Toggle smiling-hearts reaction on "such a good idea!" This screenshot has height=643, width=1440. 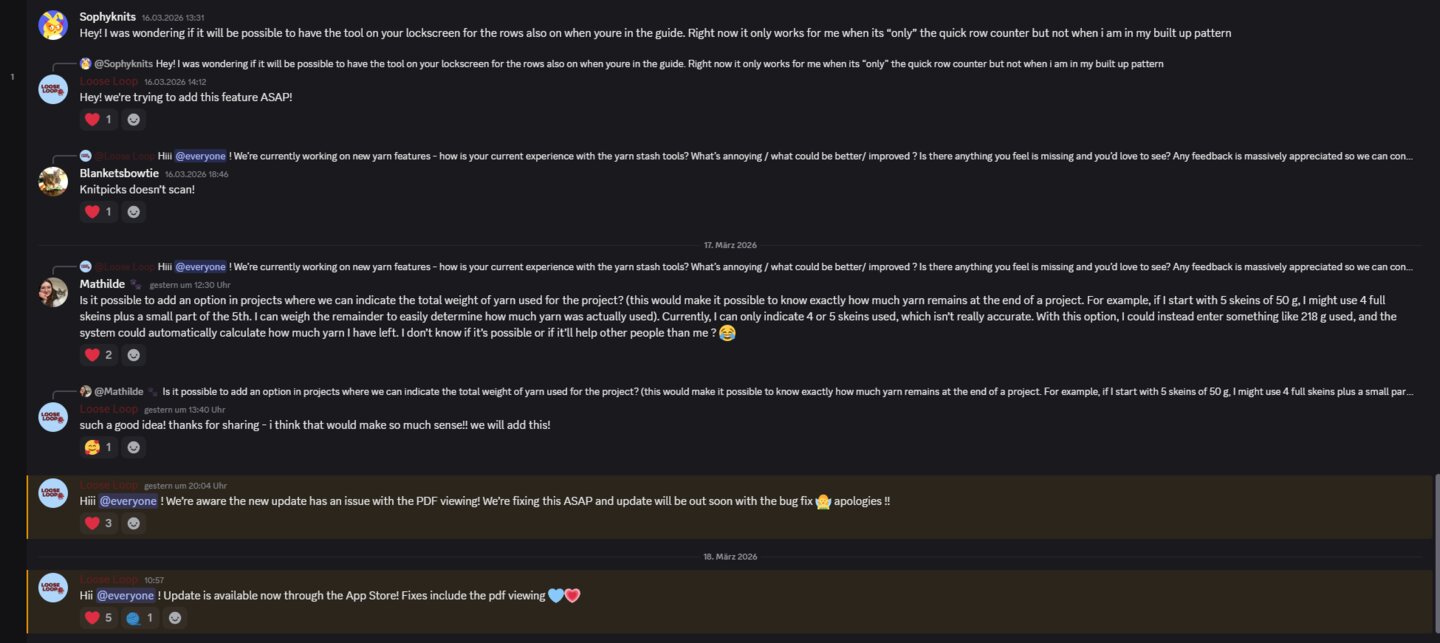pyautogui.click(x=98, y=447)
